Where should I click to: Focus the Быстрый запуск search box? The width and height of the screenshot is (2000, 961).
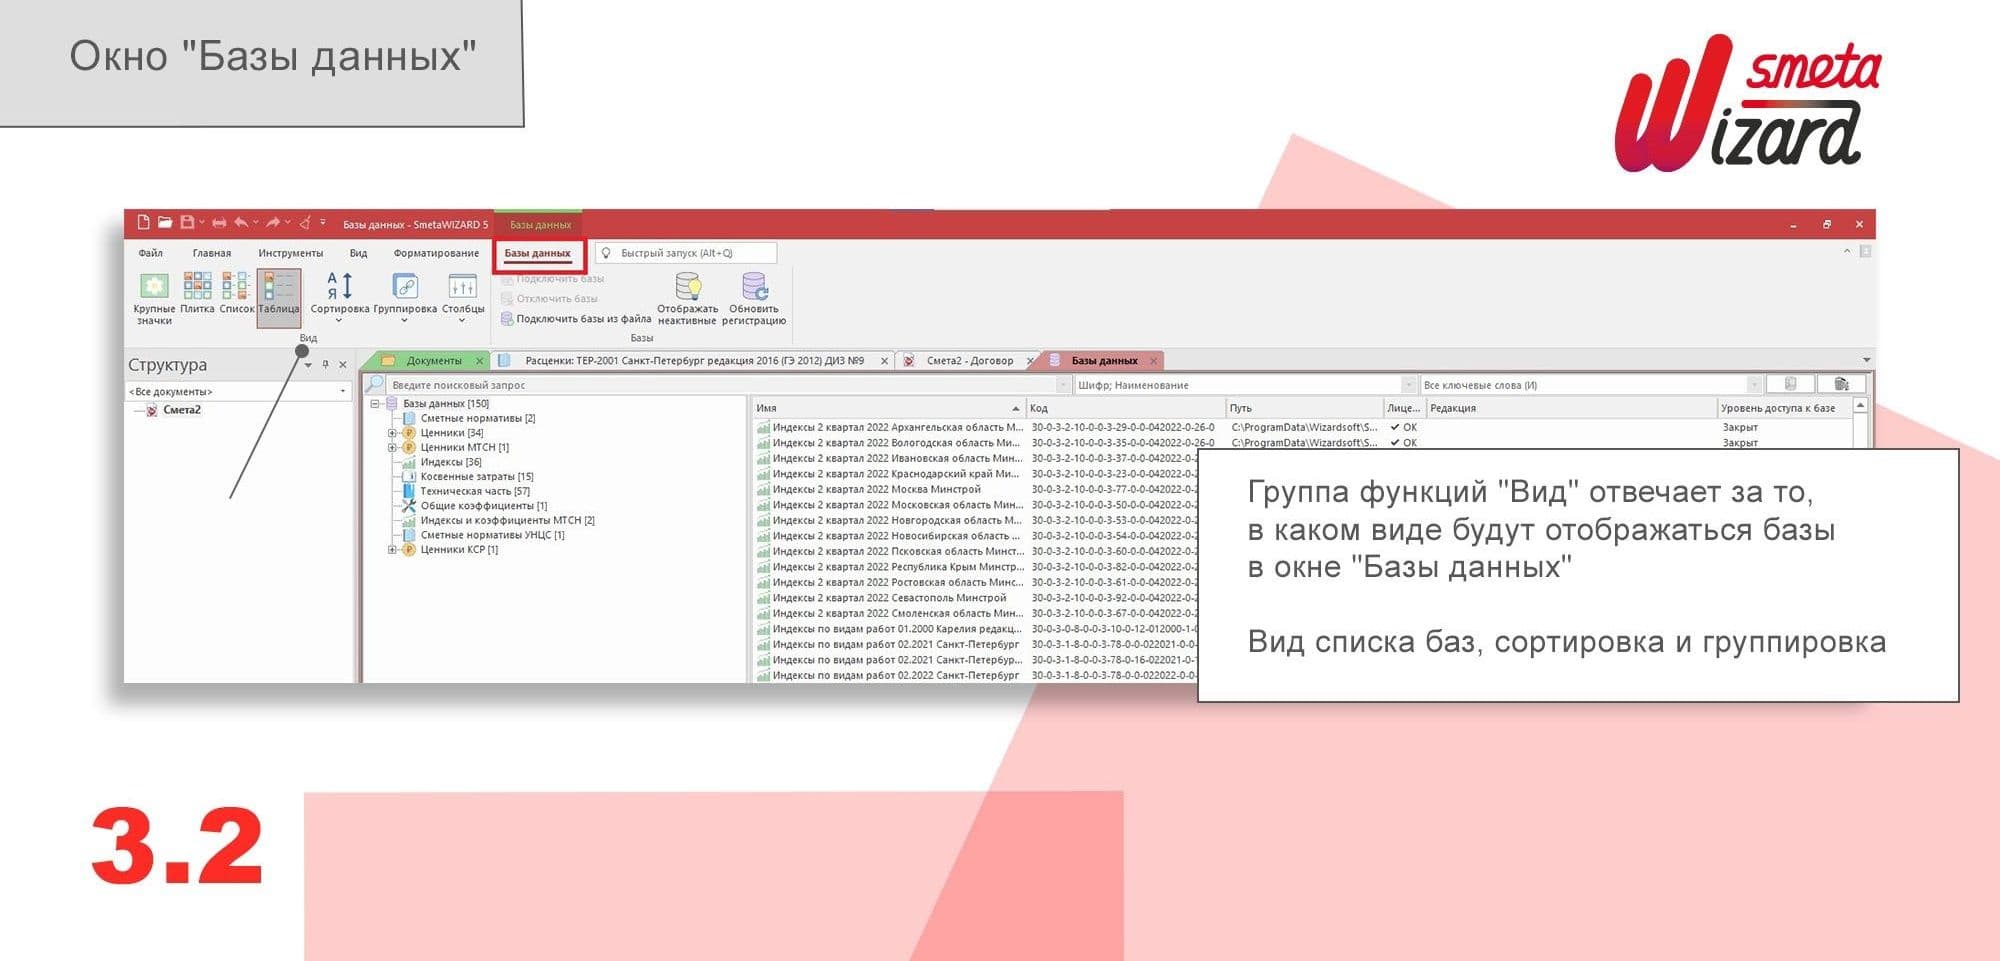click(686, 253)
